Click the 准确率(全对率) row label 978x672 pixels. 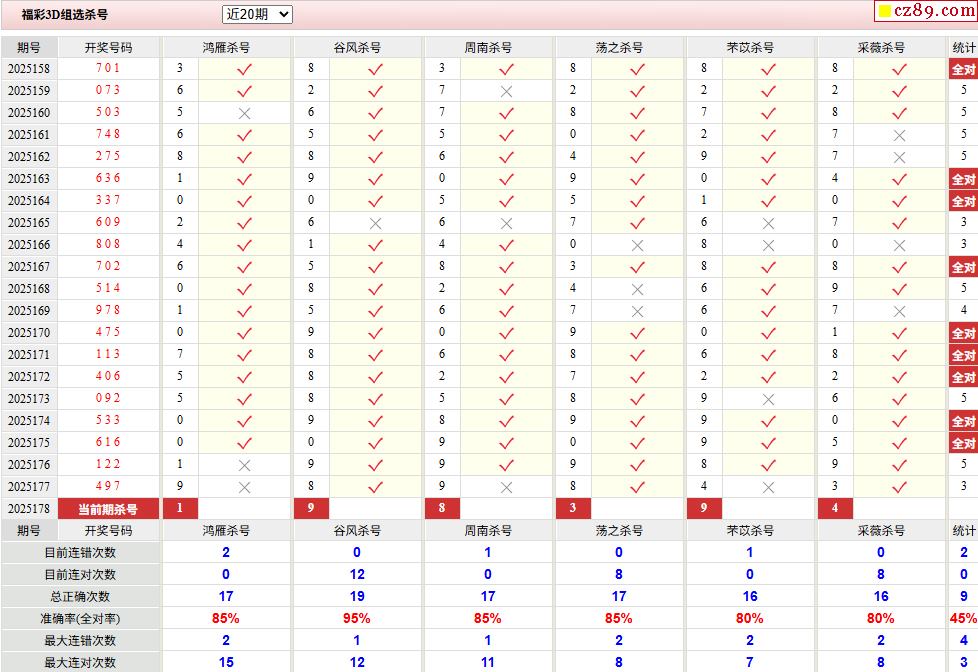point(80,618)
